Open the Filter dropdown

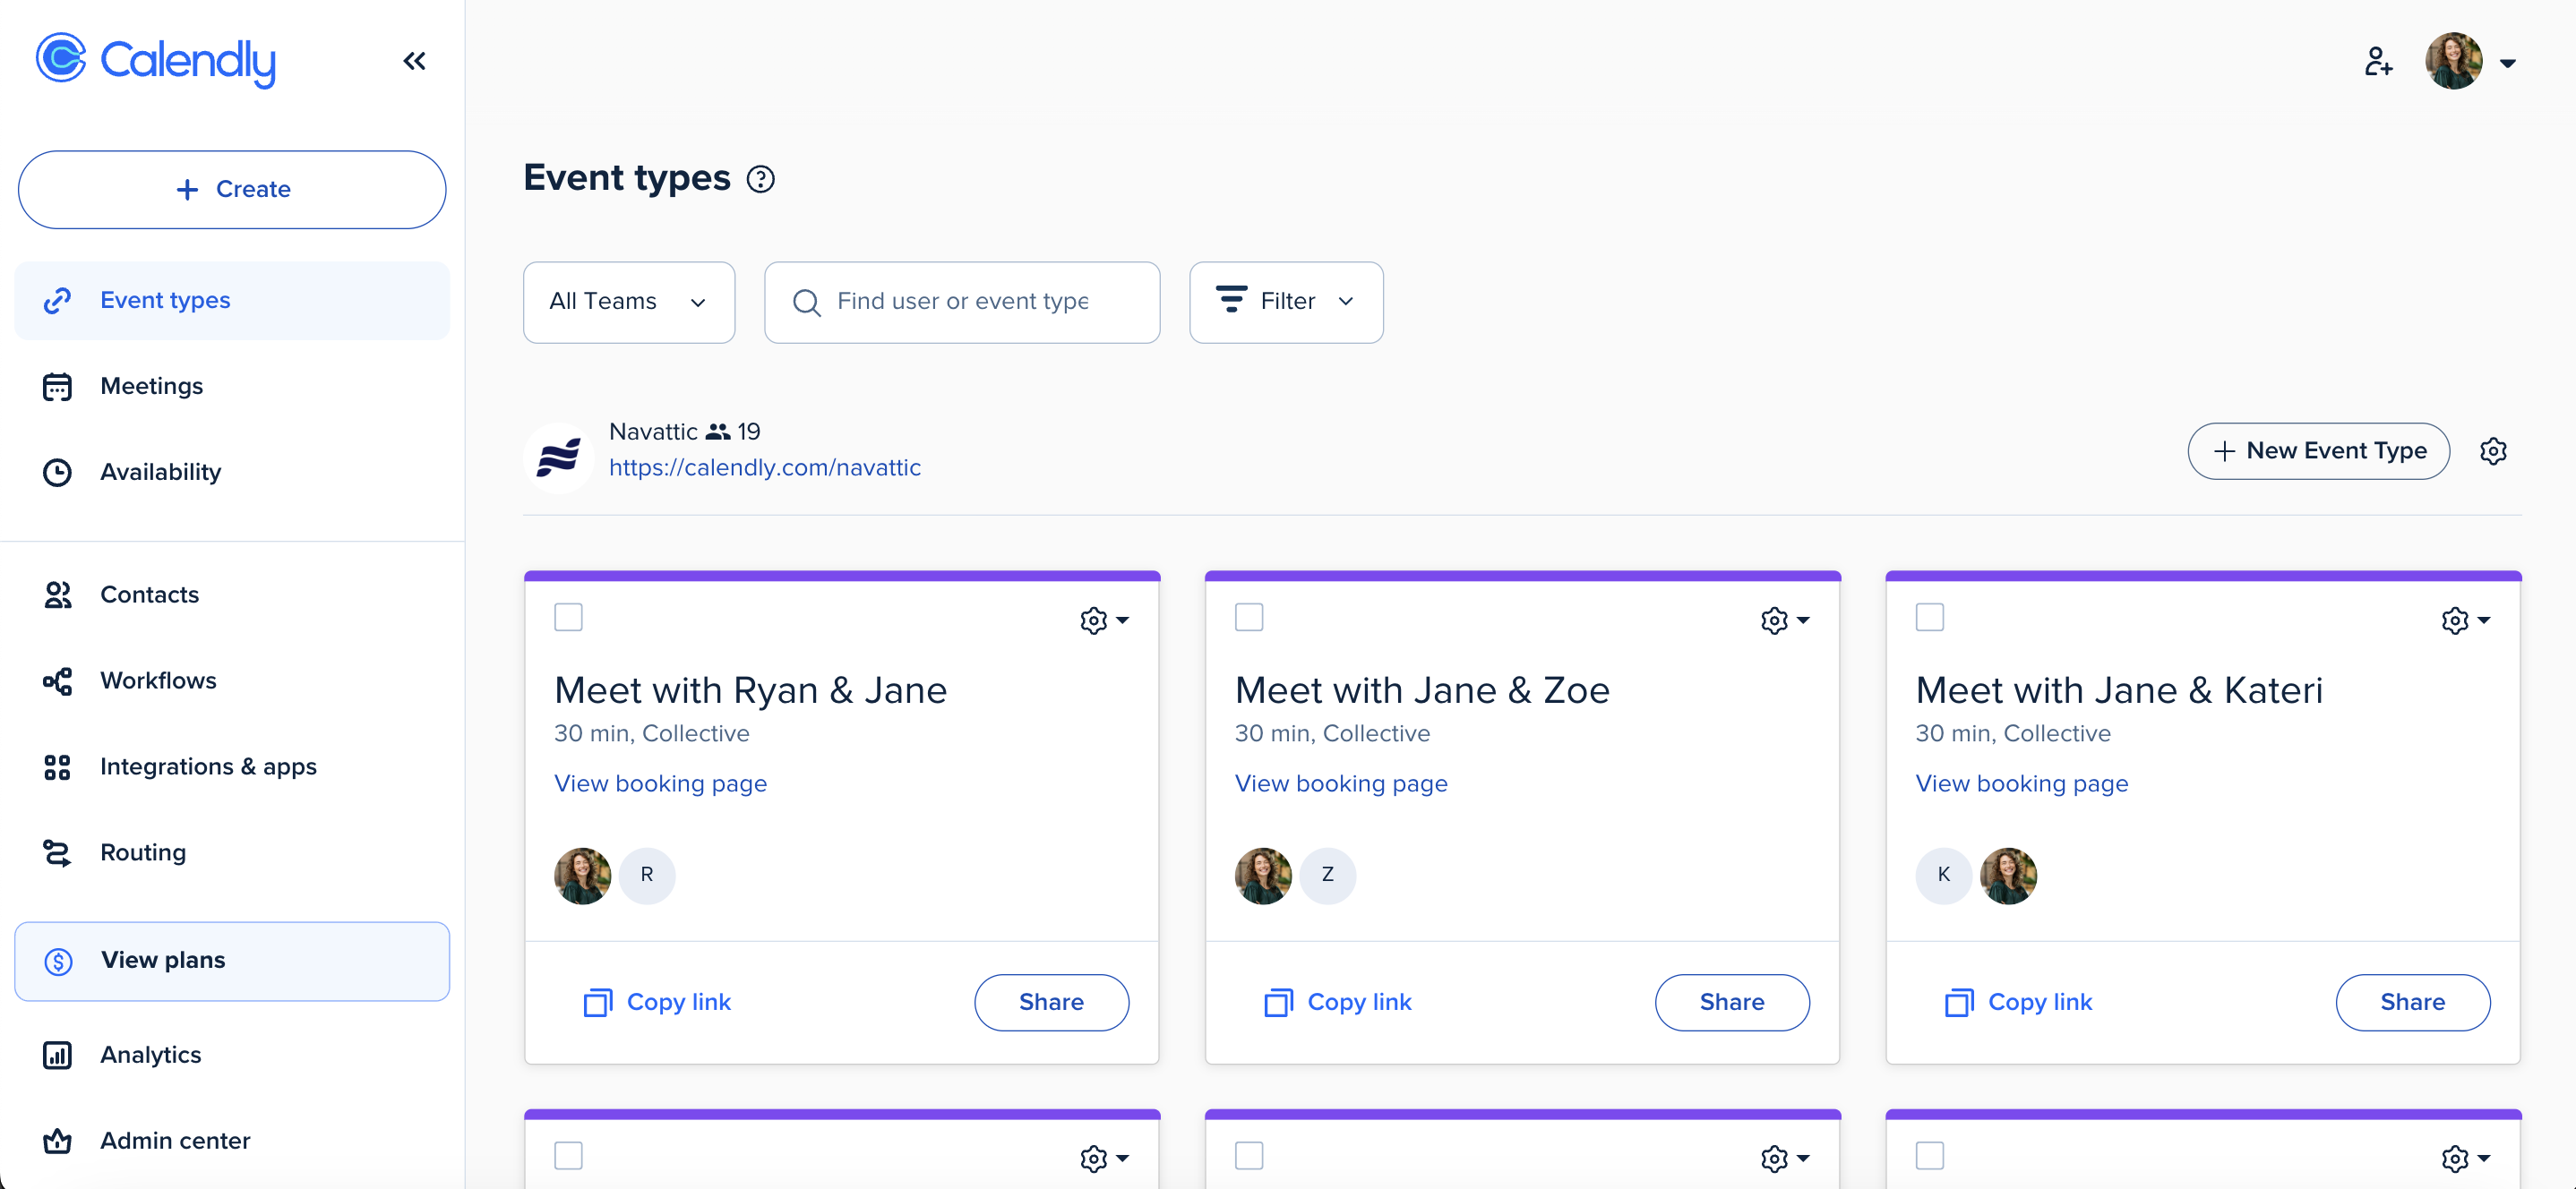click(x=1286, y=302)
